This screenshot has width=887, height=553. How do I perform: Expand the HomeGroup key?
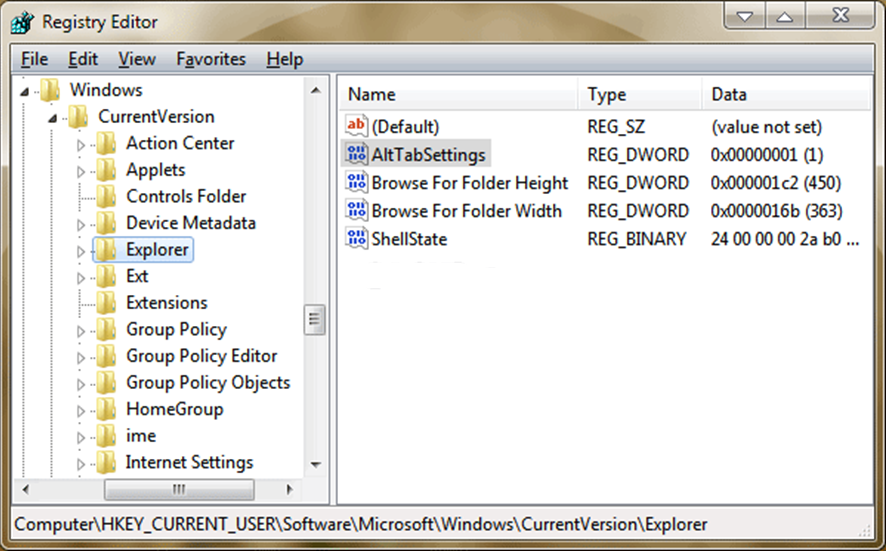coord(81,411)
